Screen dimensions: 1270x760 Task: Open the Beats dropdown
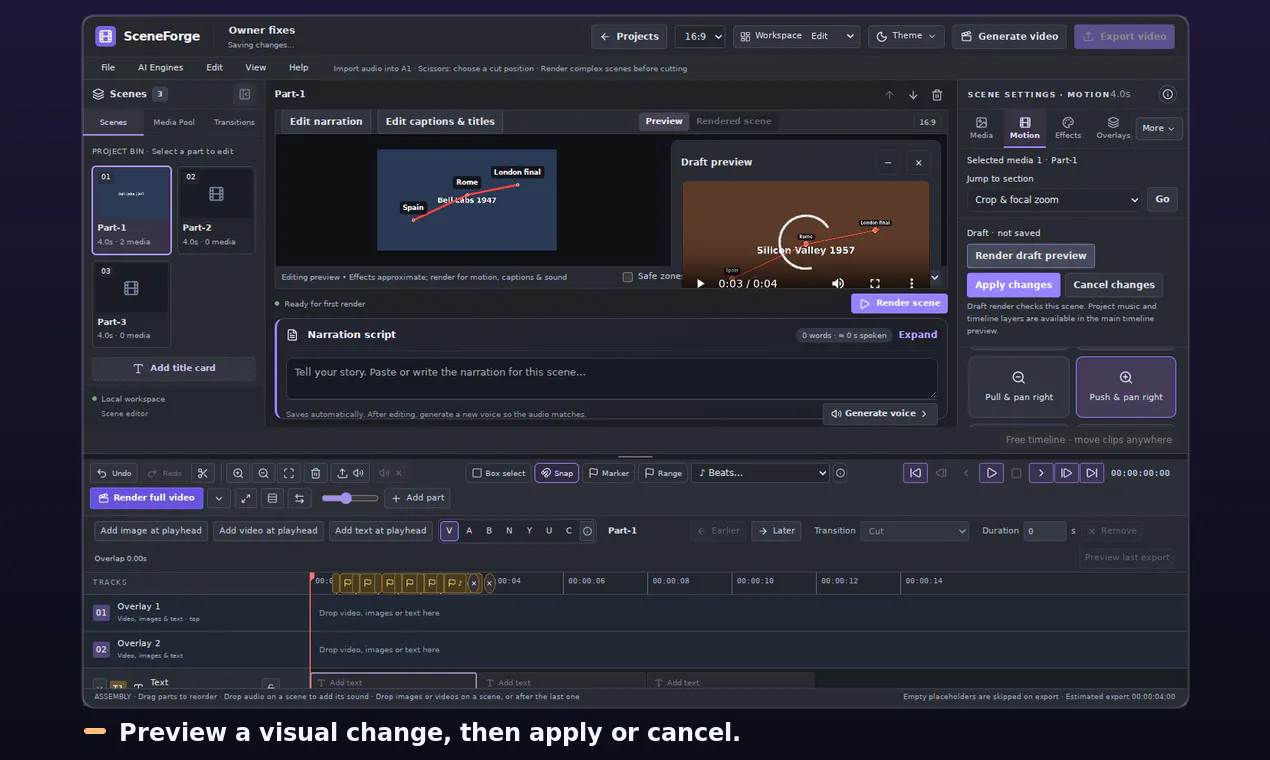click(761, 473)
